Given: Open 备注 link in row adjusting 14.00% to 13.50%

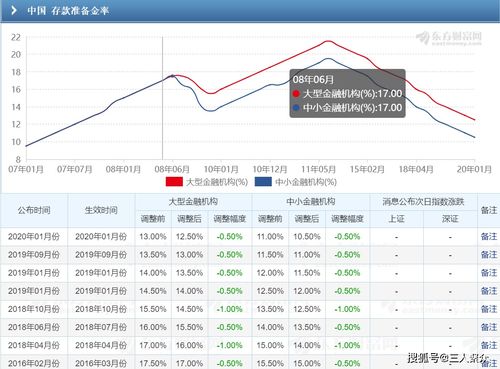Looking at the screenshot, I should coord(489,273).
